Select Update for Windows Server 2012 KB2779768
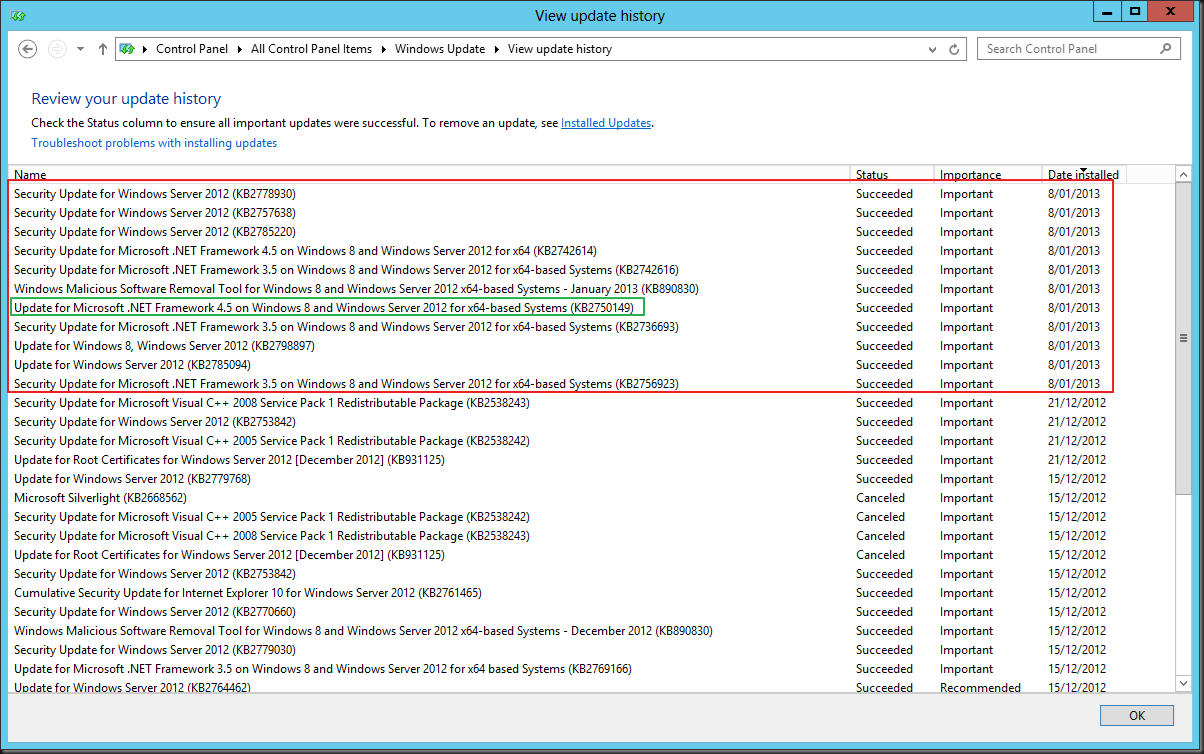 click(590, 479)
